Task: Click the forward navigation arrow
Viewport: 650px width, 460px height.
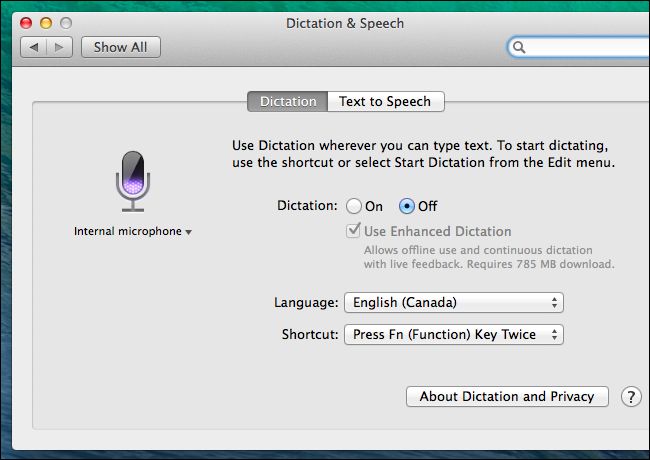Action: pos(61,47)
